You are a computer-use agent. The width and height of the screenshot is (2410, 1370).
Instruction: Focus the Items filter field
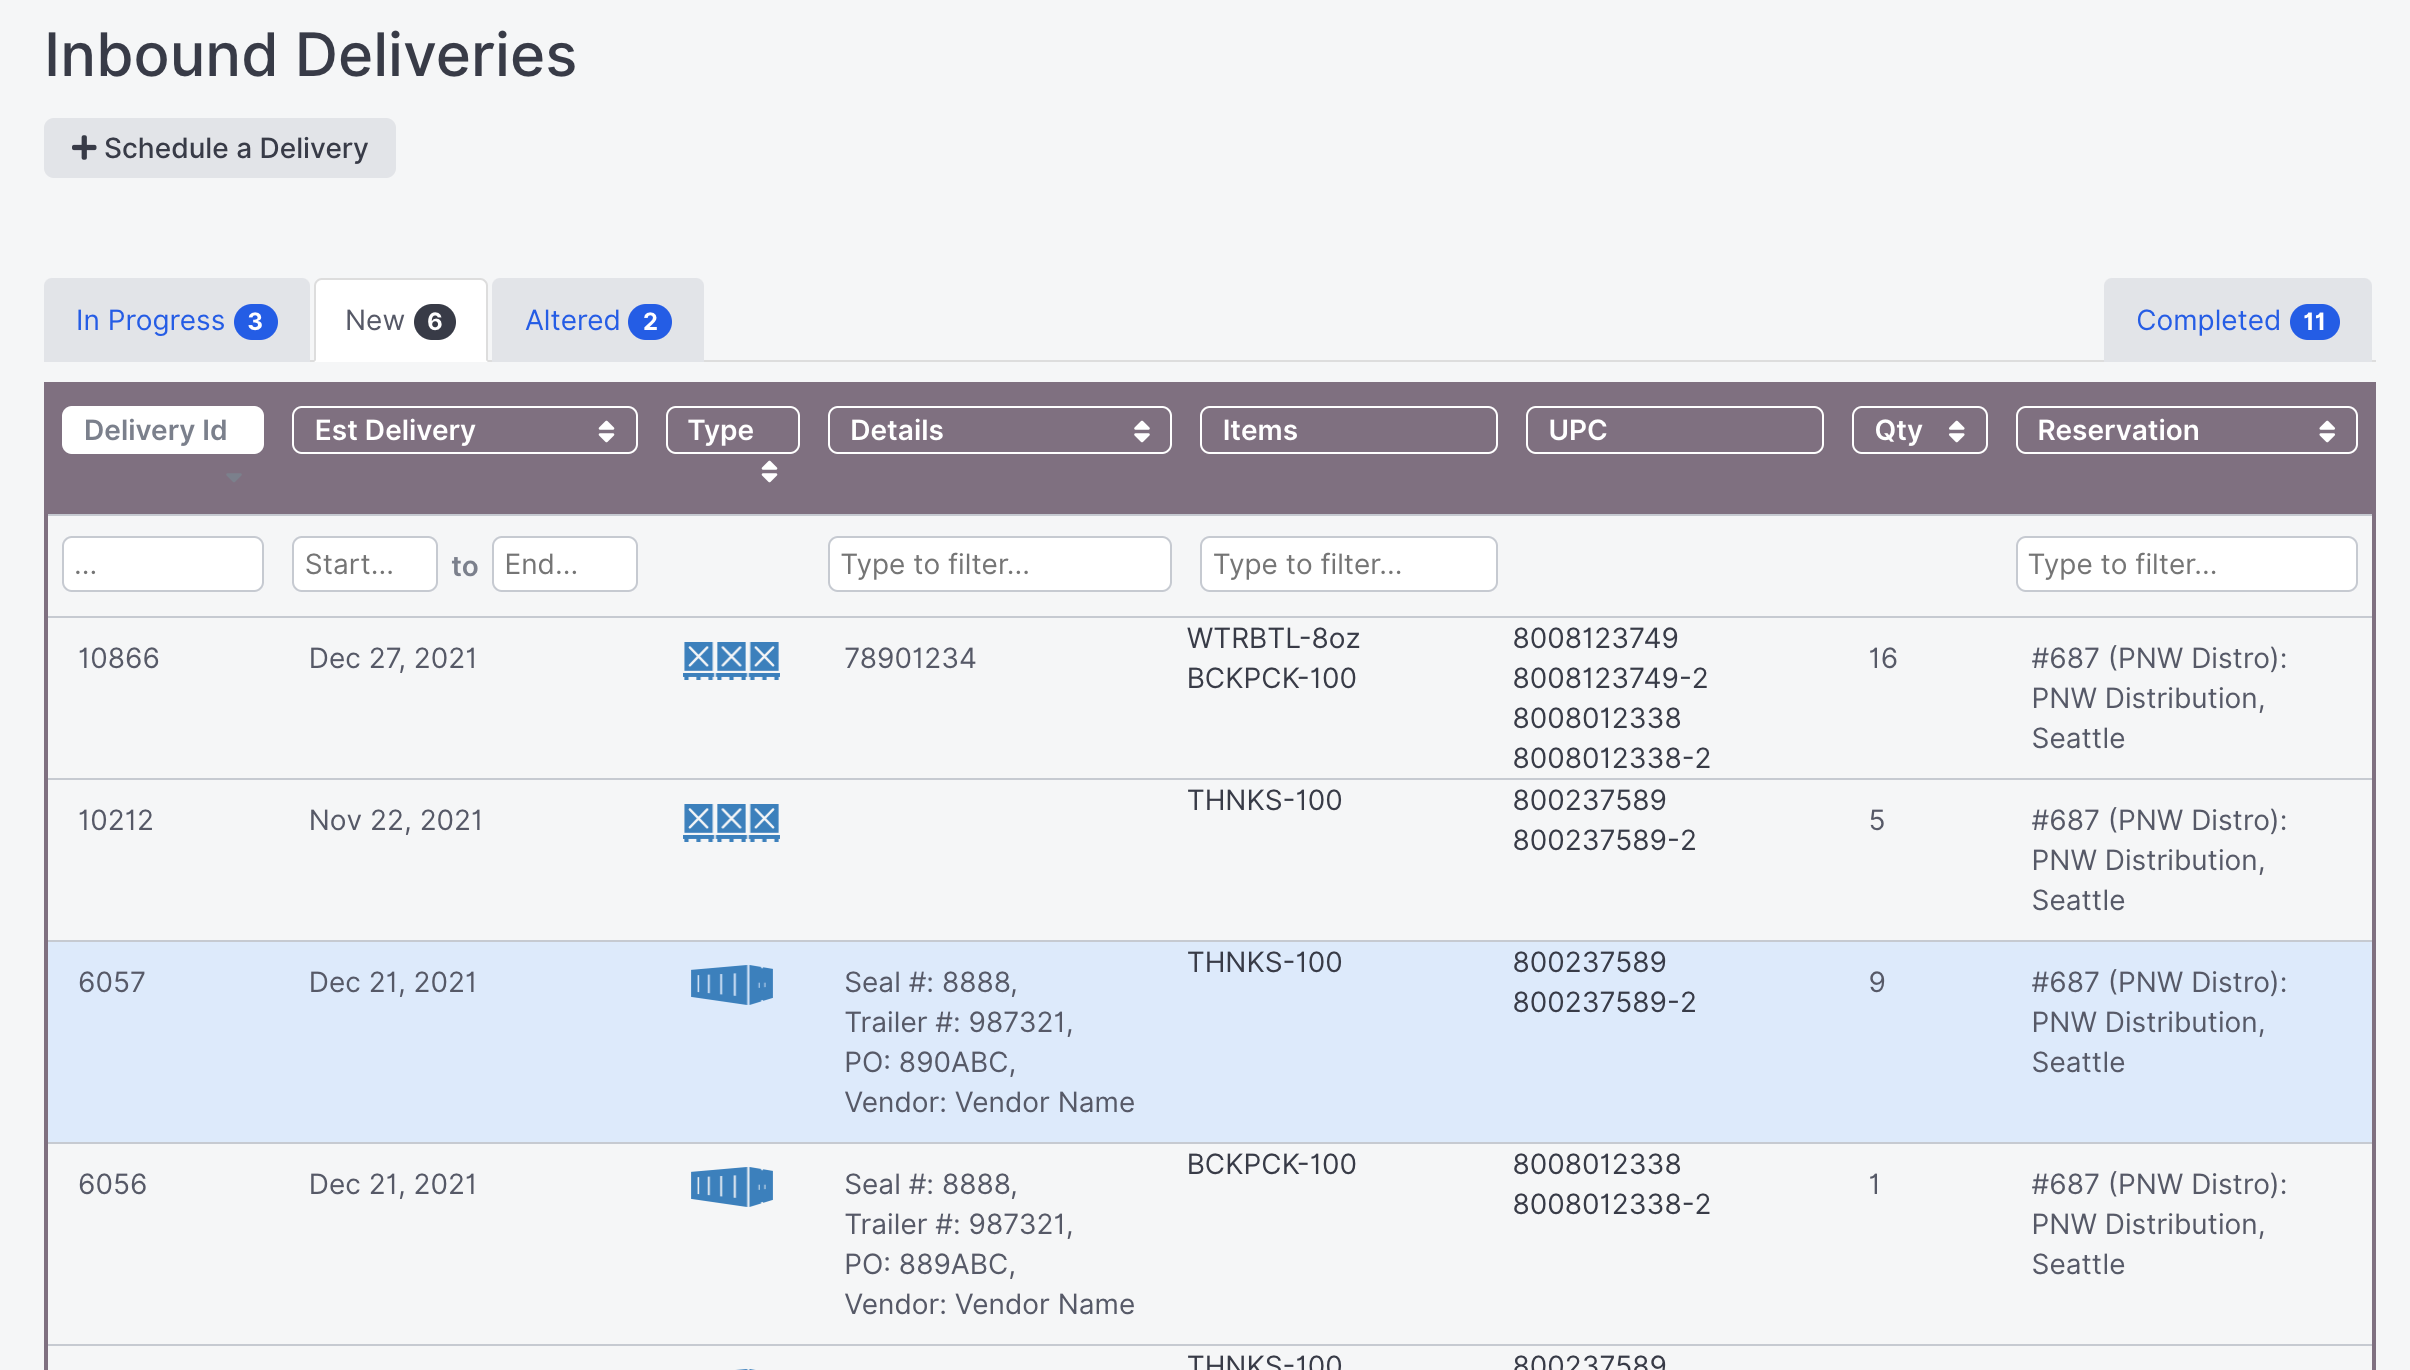click(1348, 564)
